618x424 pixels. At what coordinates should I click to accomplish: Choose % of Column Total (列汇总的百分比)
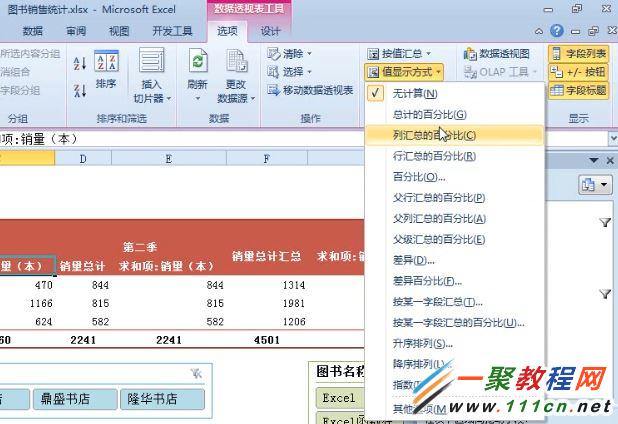[455, 136]
